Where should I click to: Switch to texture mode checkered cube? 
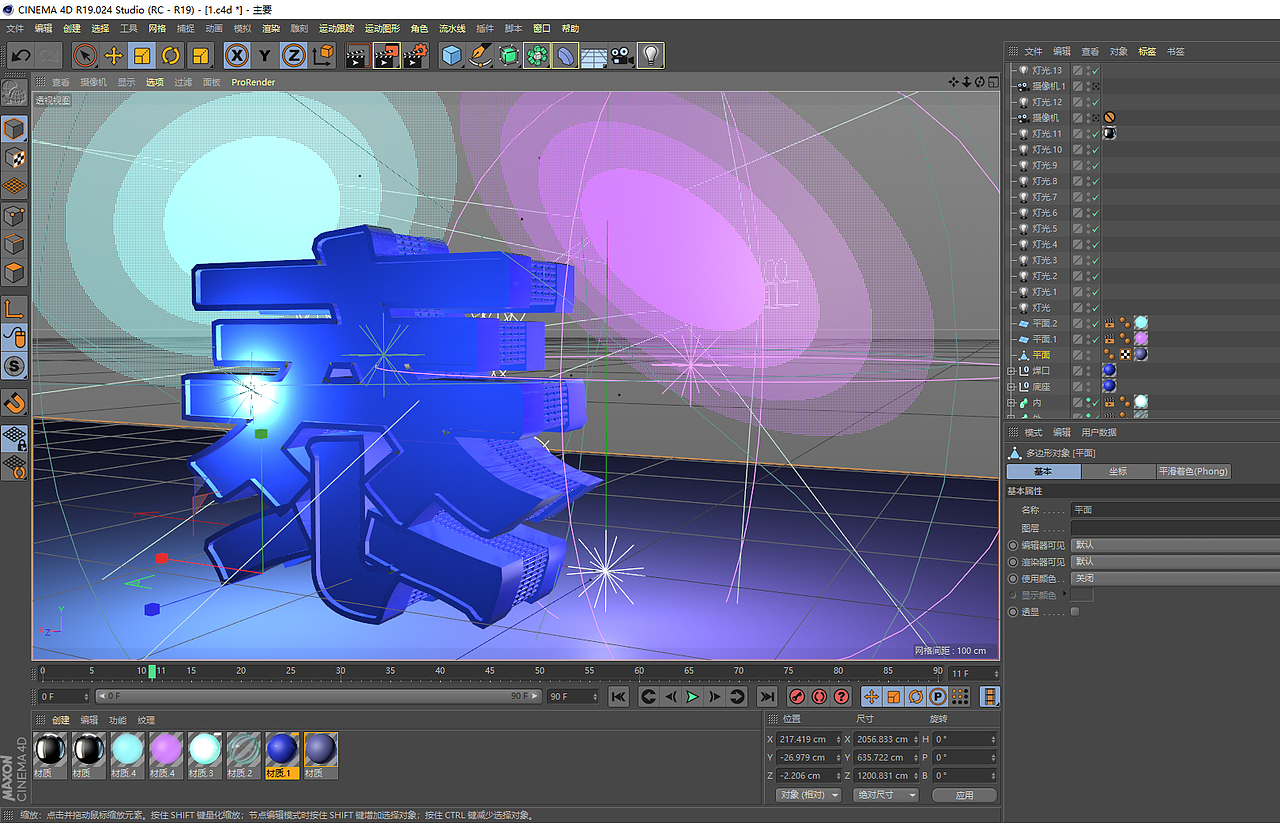click(x=14, y=158)
